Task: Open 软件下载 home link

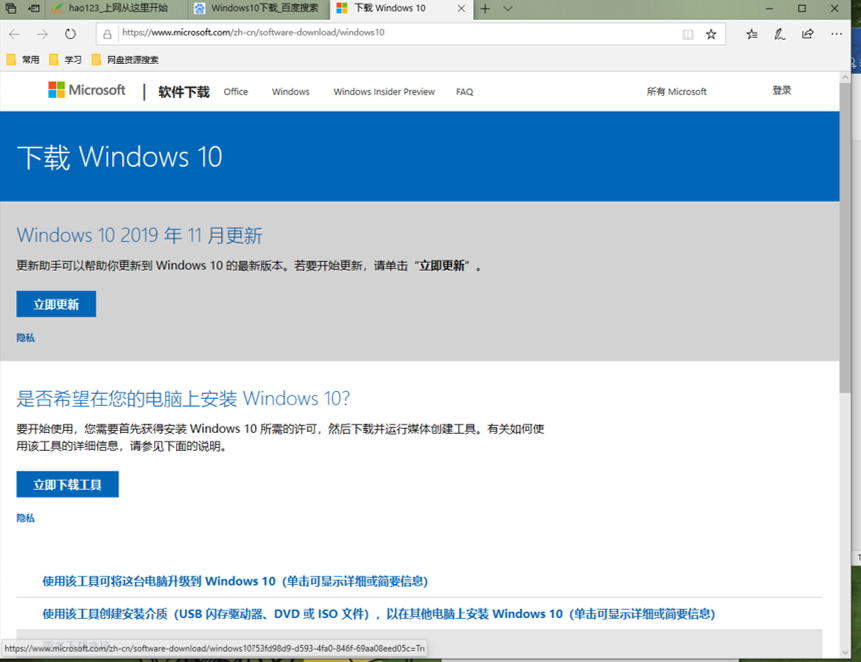Action: [184, 92]
